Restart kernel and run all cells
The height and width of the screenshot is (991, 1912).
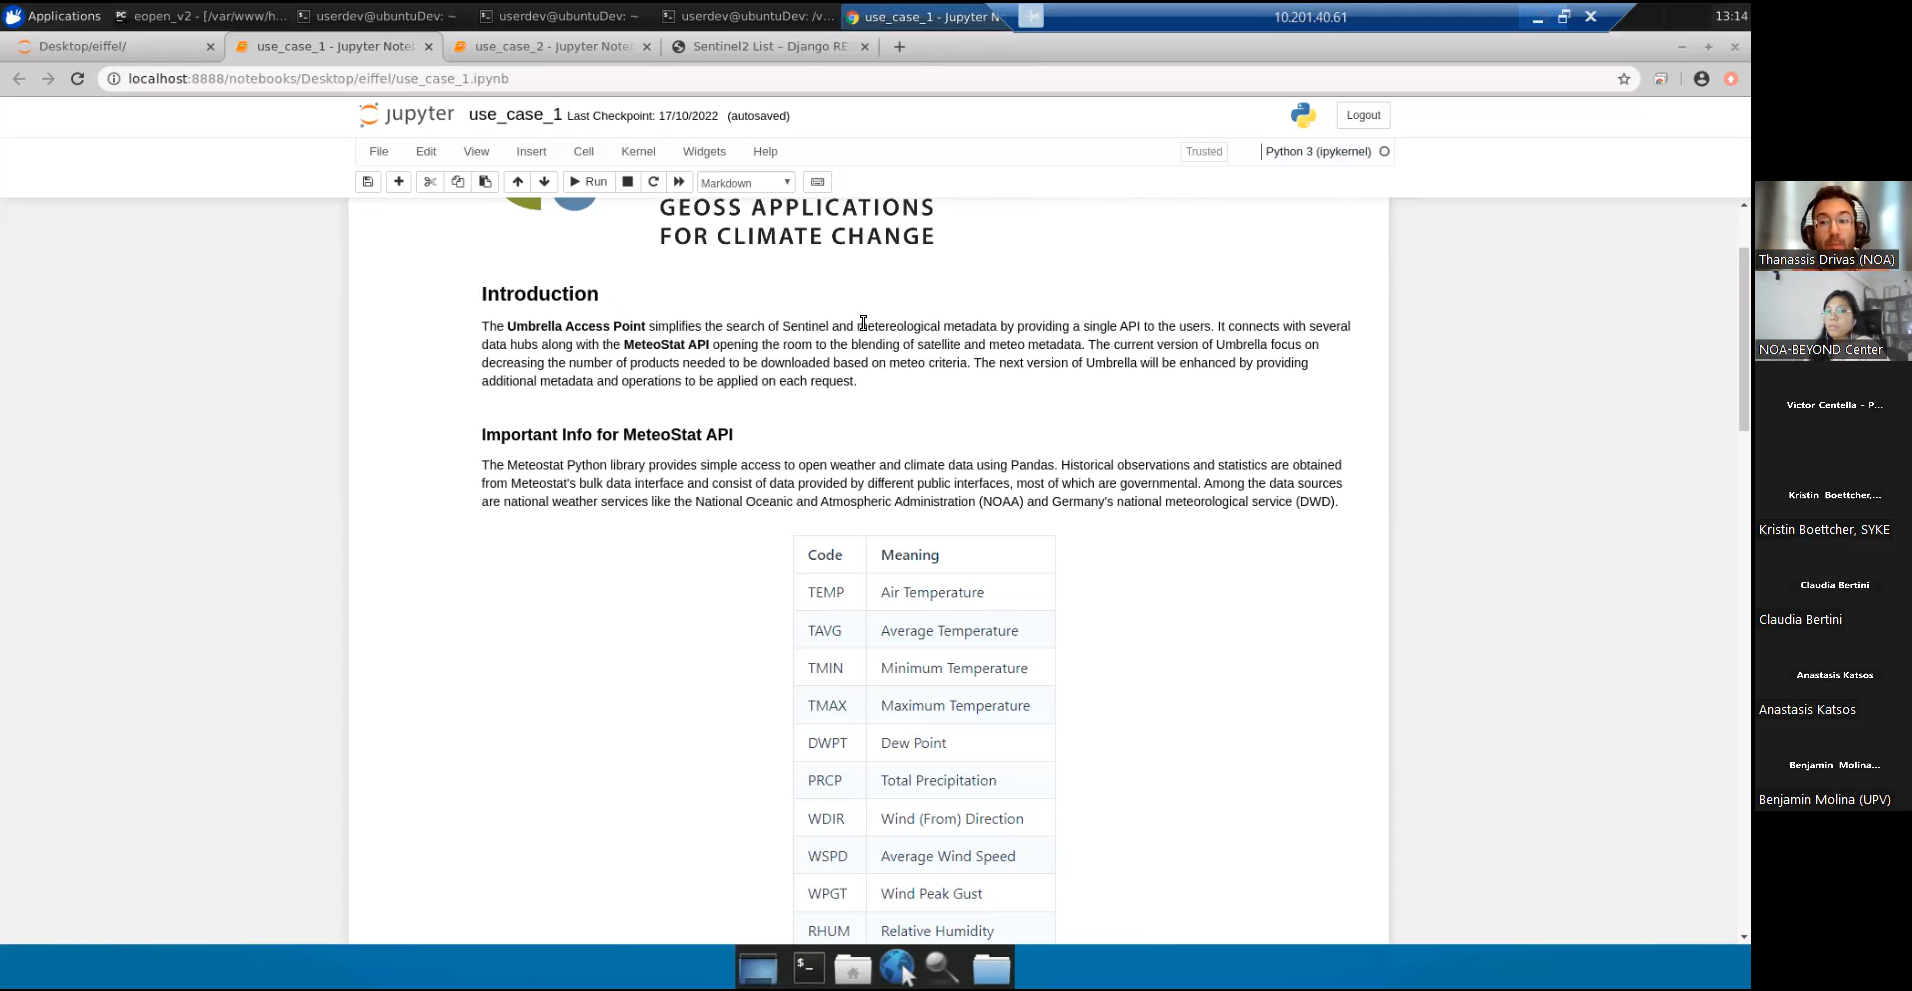[679, 182]
